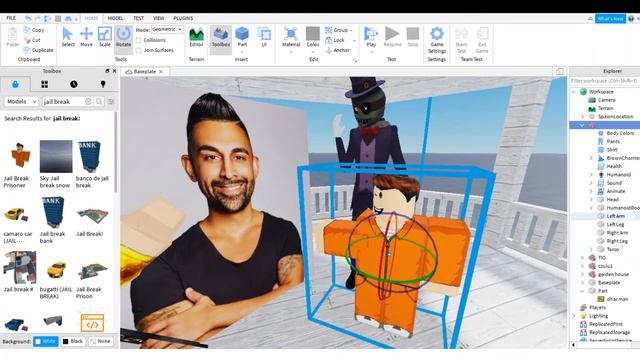Open the UI insert tool
640x360 pixels.
click(x=264, y=37)
